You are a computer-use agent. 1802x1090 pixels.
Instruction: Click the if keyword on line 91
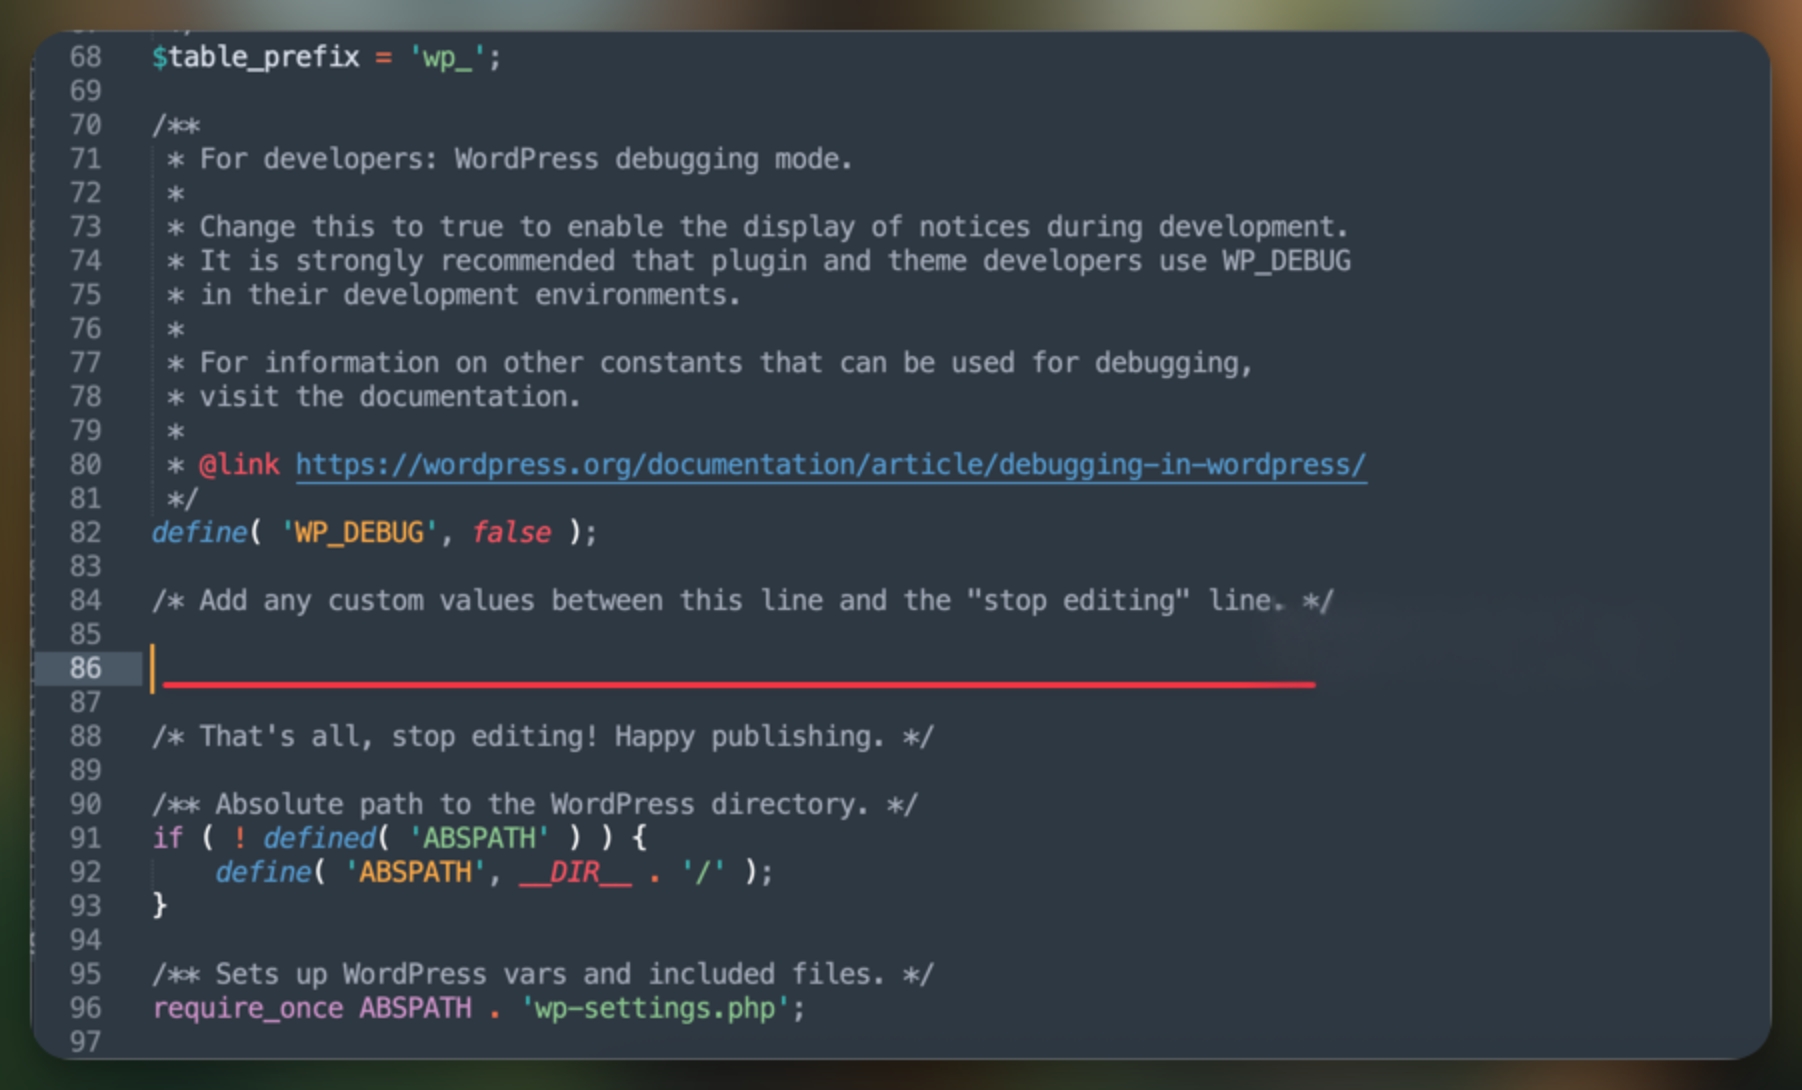167,838
